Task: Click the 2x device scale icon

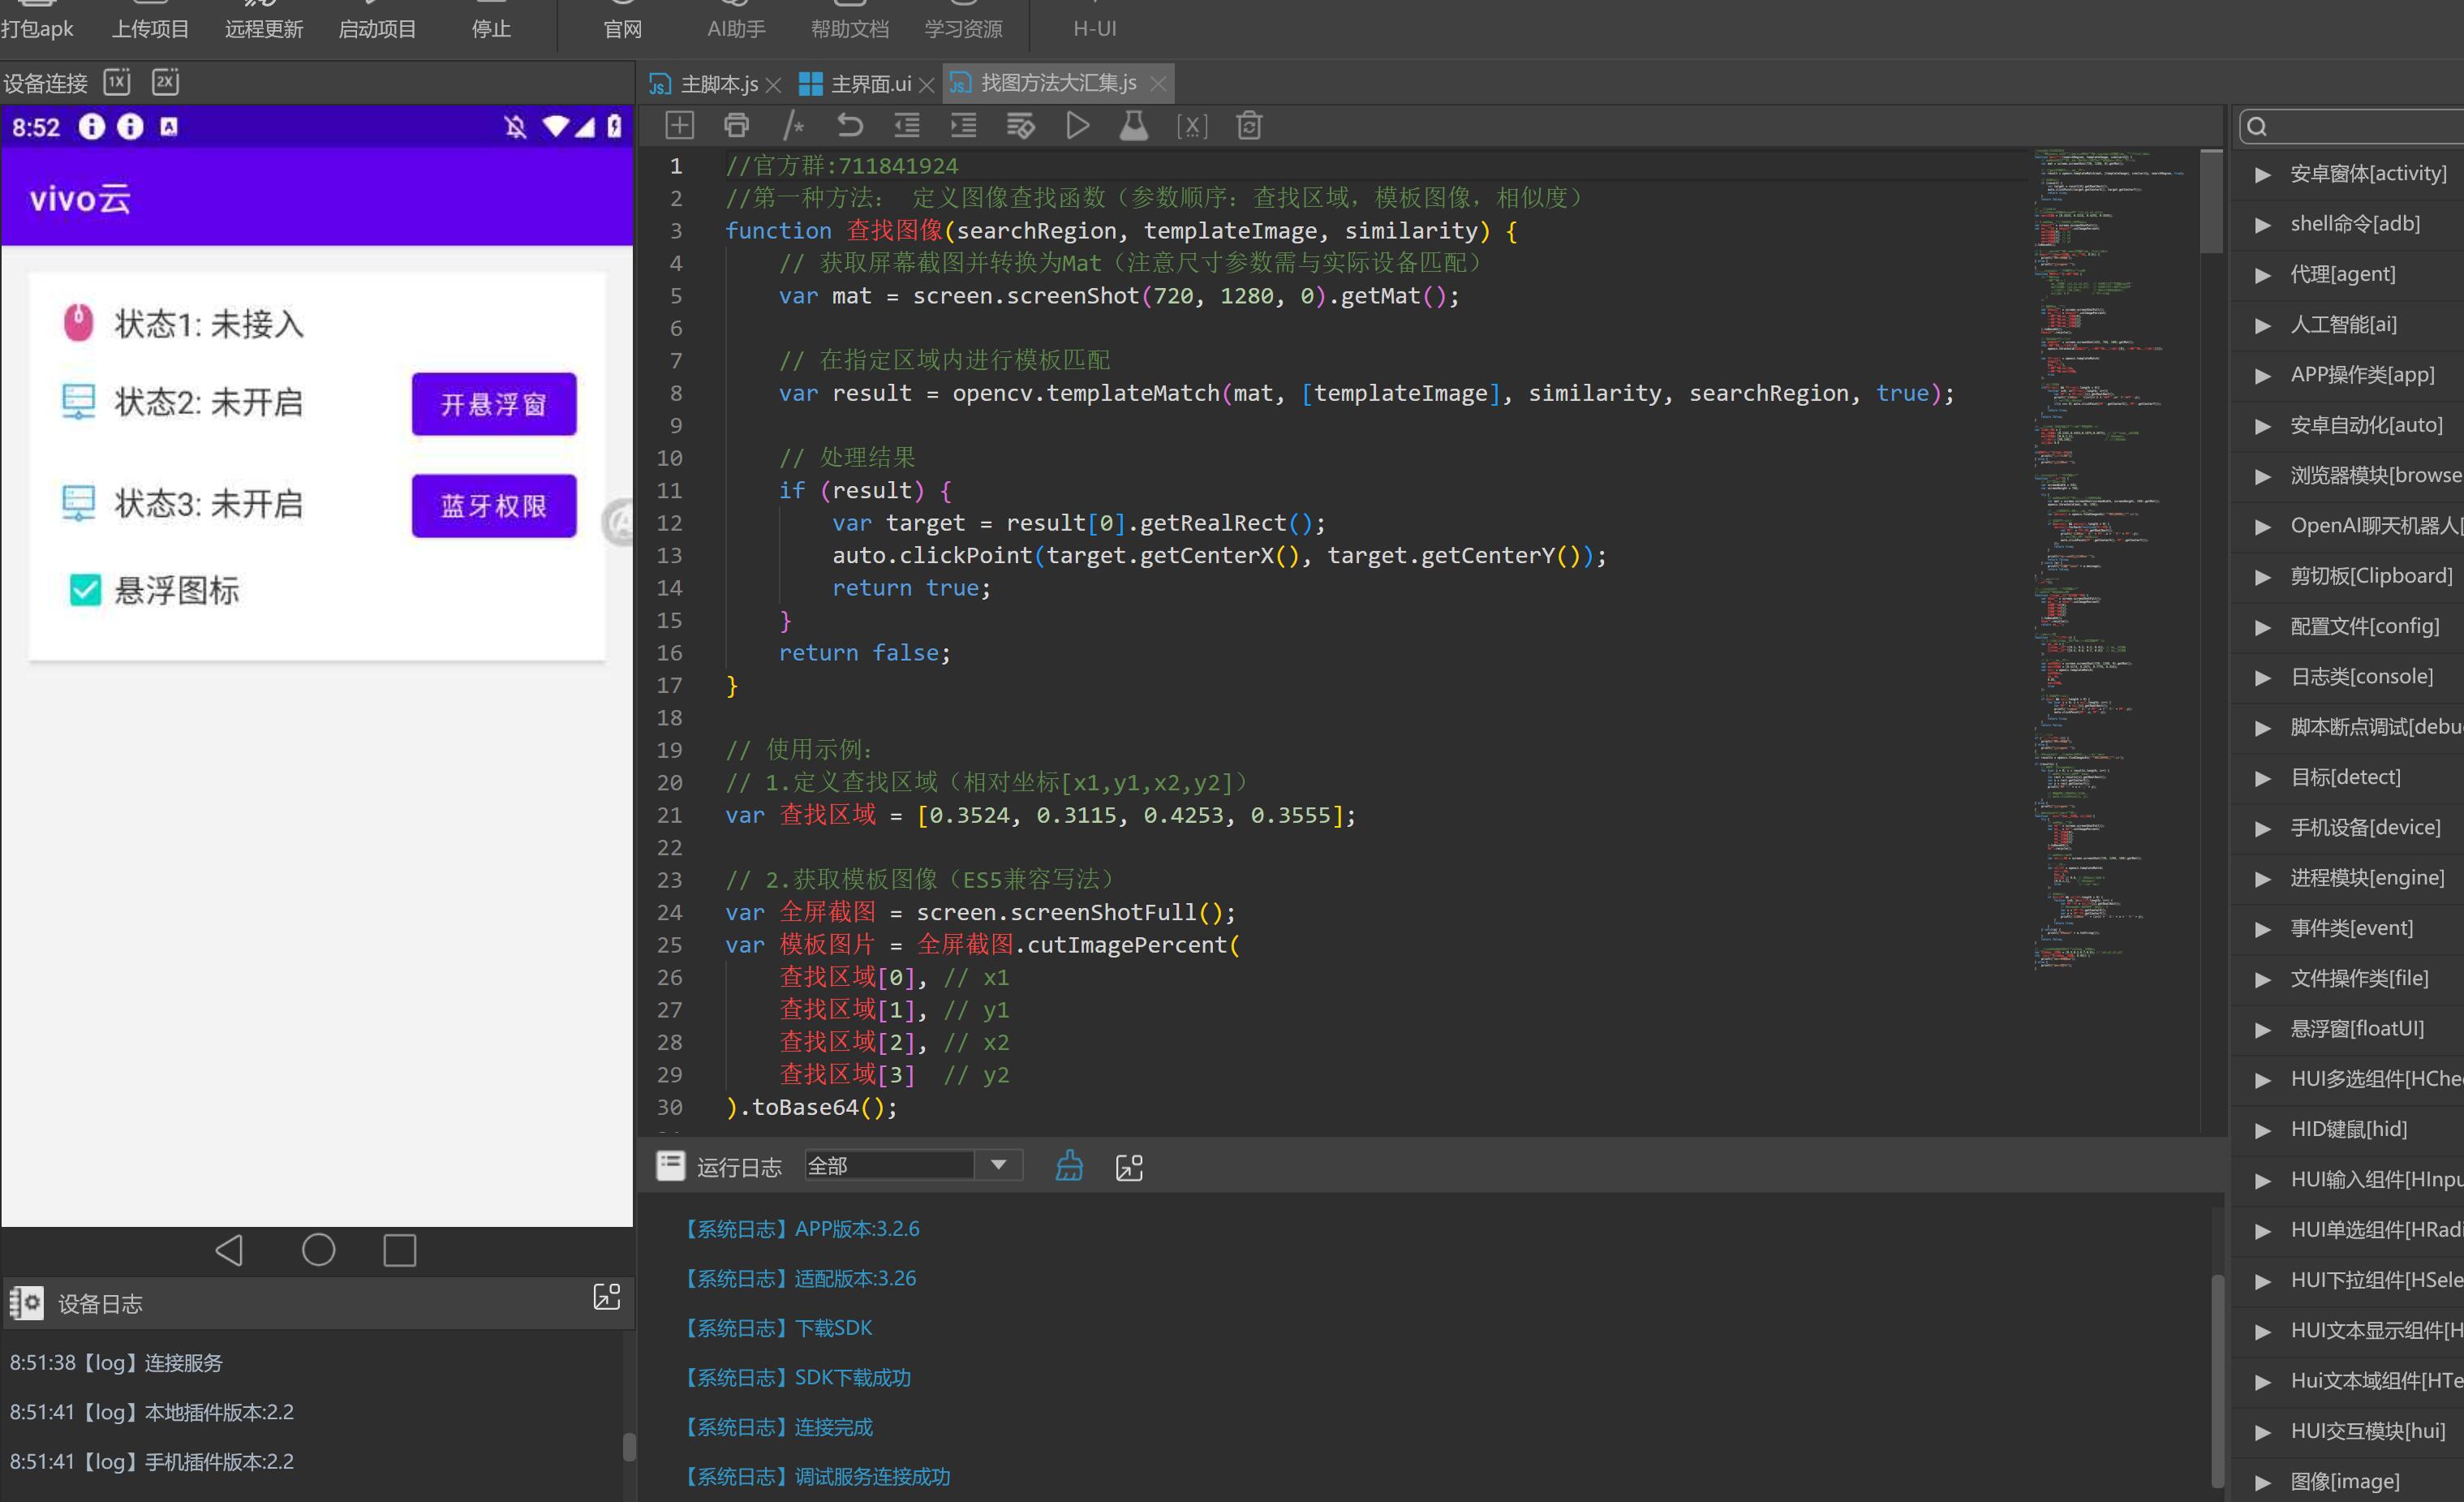Action: pyautogui.click(x=165, y=82)
